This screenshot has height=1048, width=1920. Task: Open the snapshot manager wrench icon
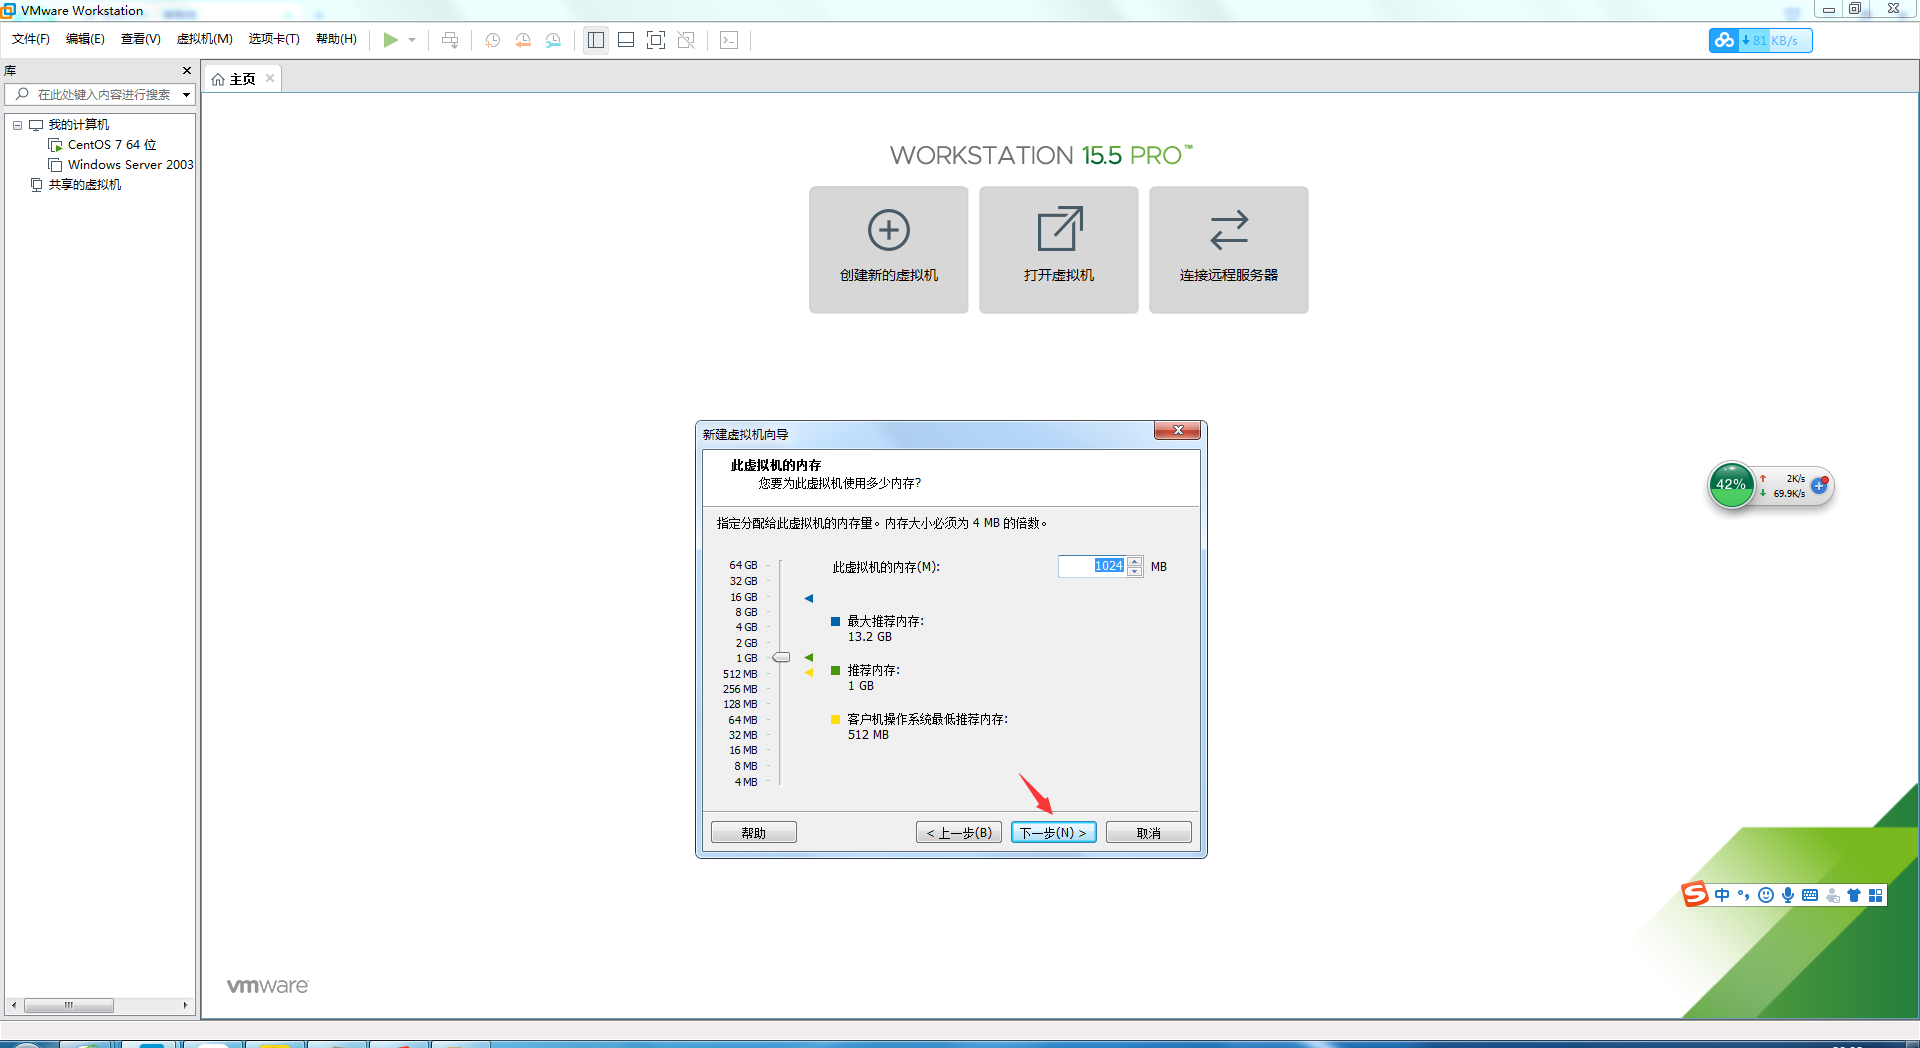click(x=553, y=40)
